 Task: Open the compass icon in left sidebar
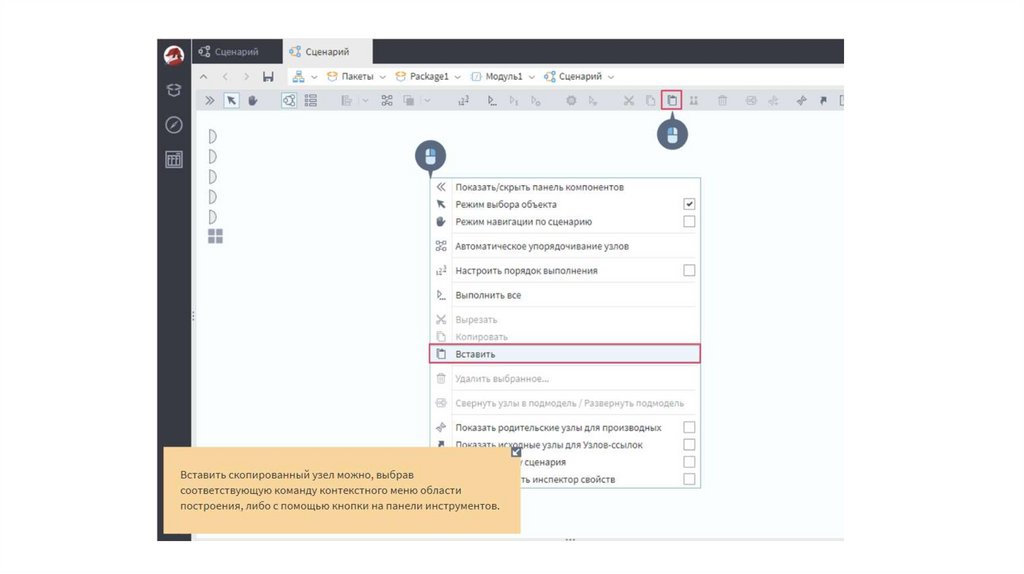coord(173,125)
